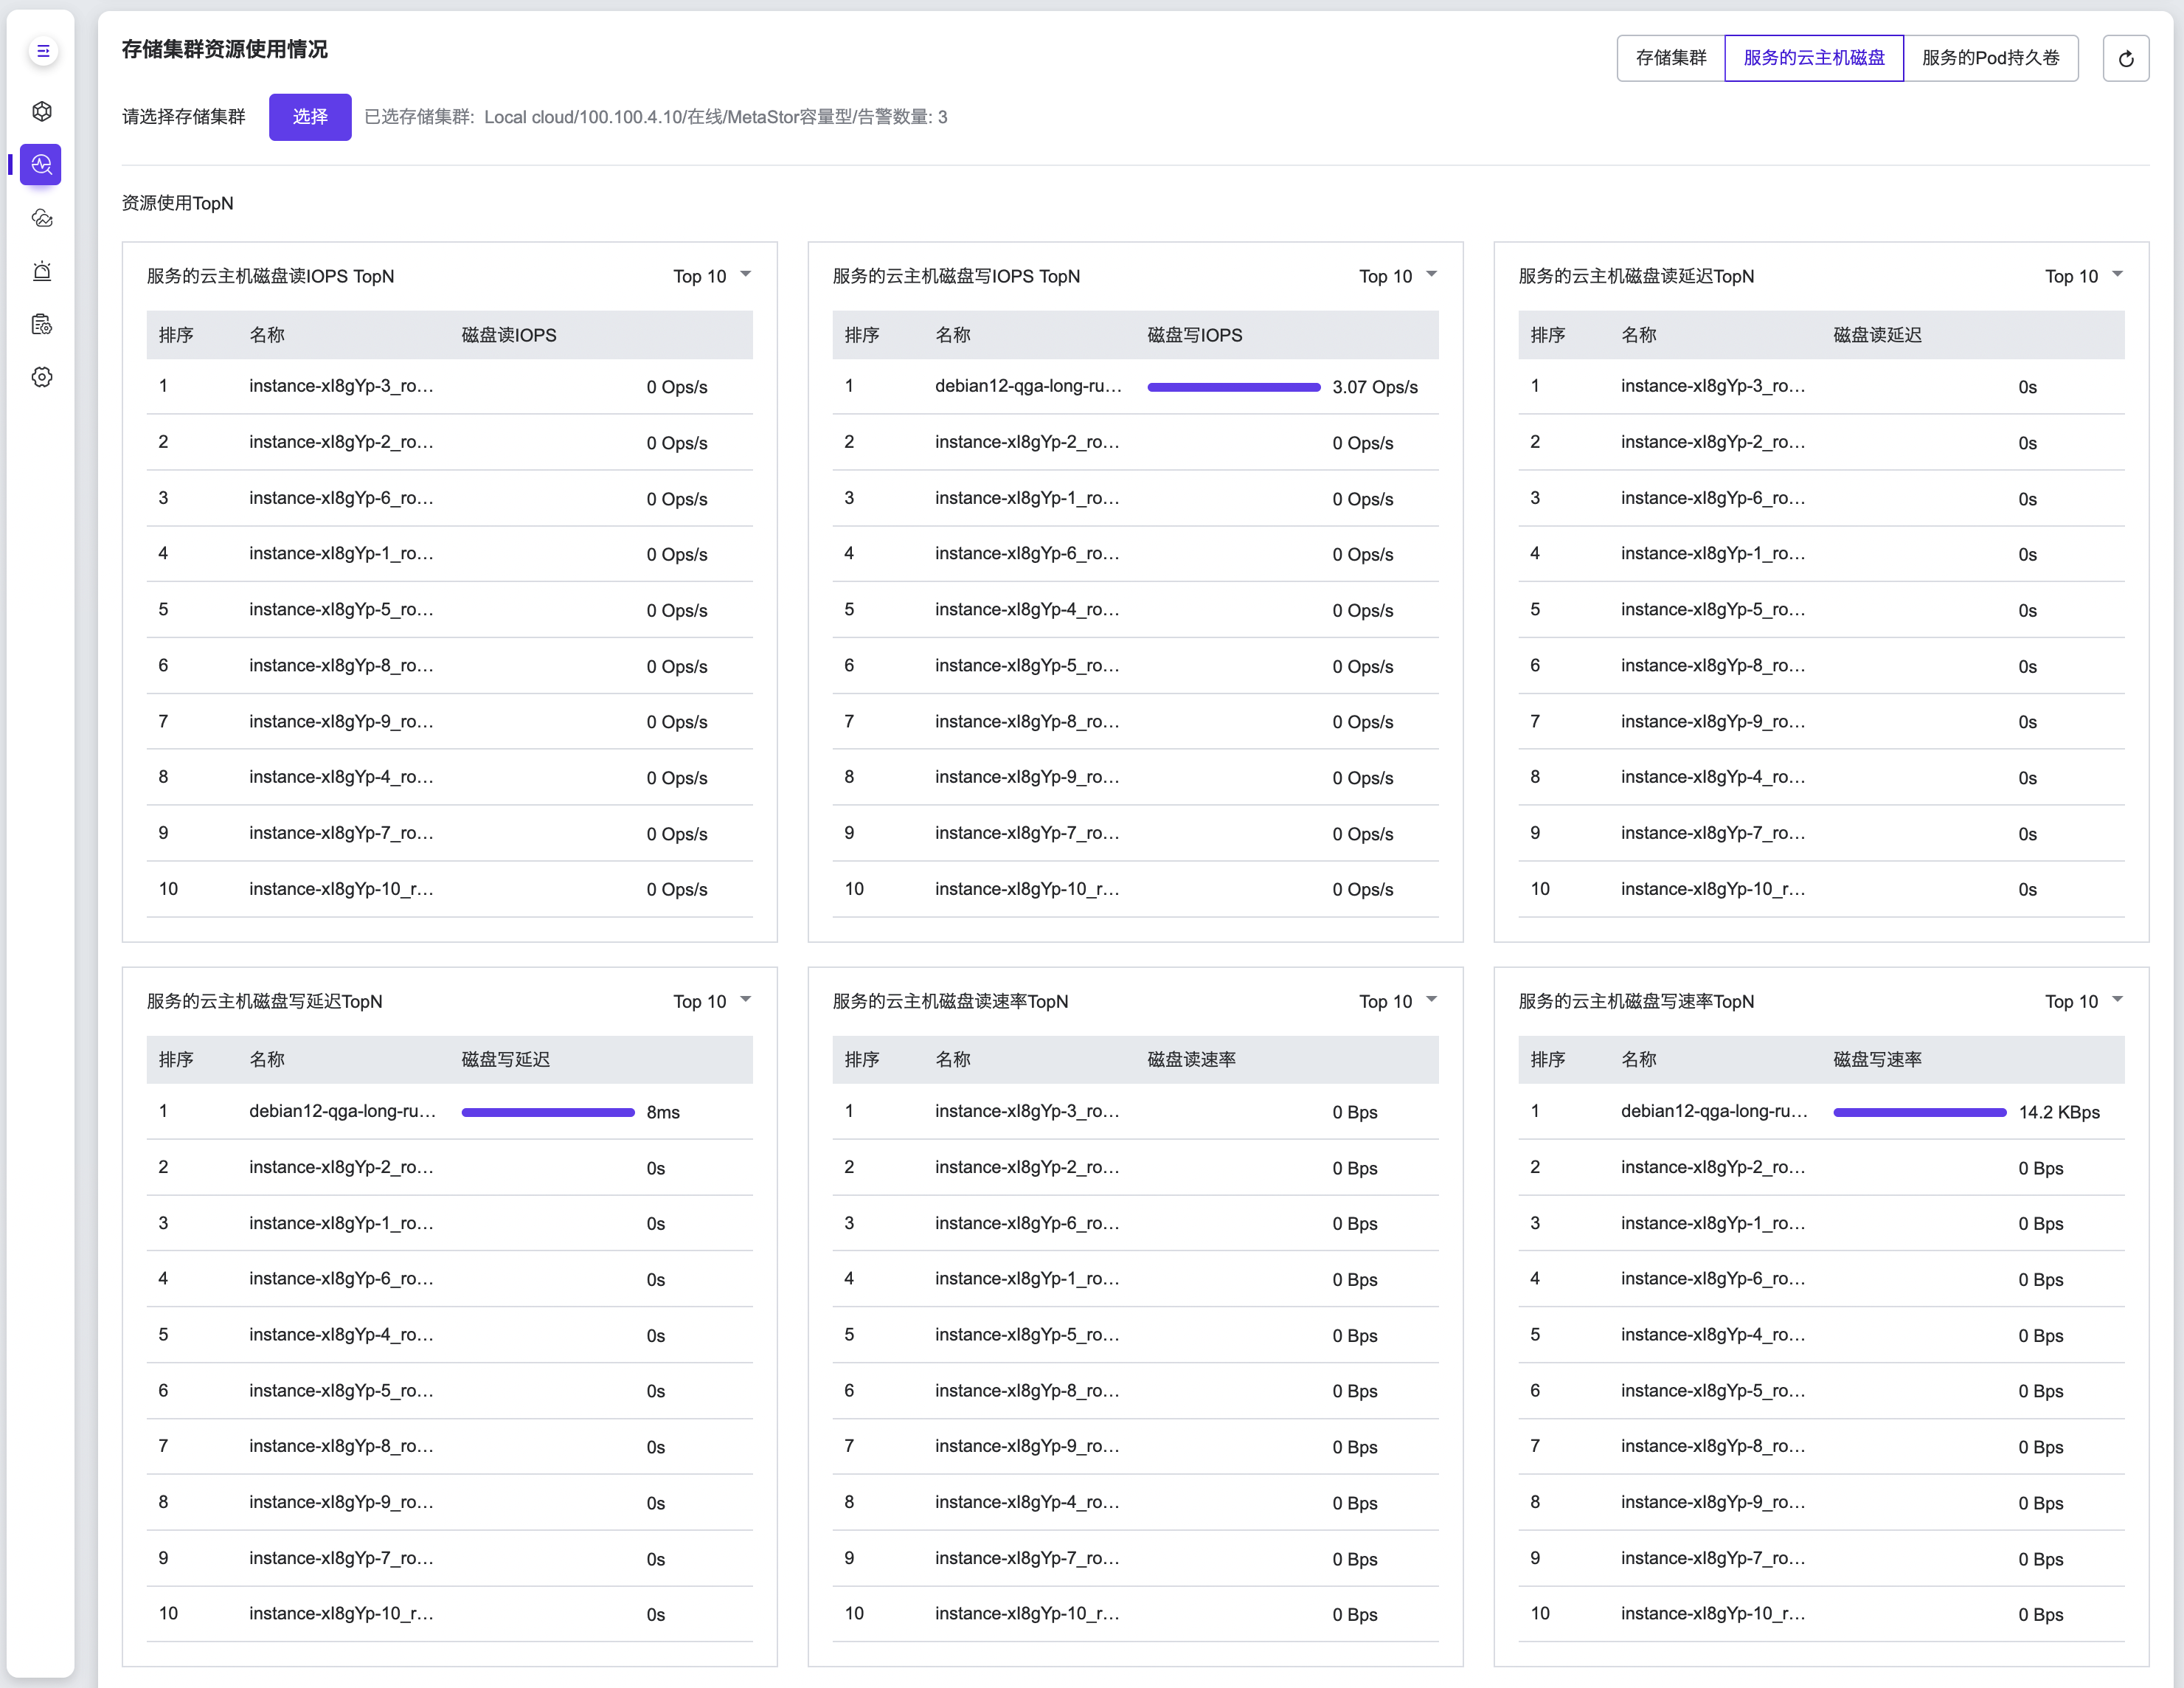Click instance-xl8gYp-3_ro… in 磁盘读速率 table

pos(1027,1111)
